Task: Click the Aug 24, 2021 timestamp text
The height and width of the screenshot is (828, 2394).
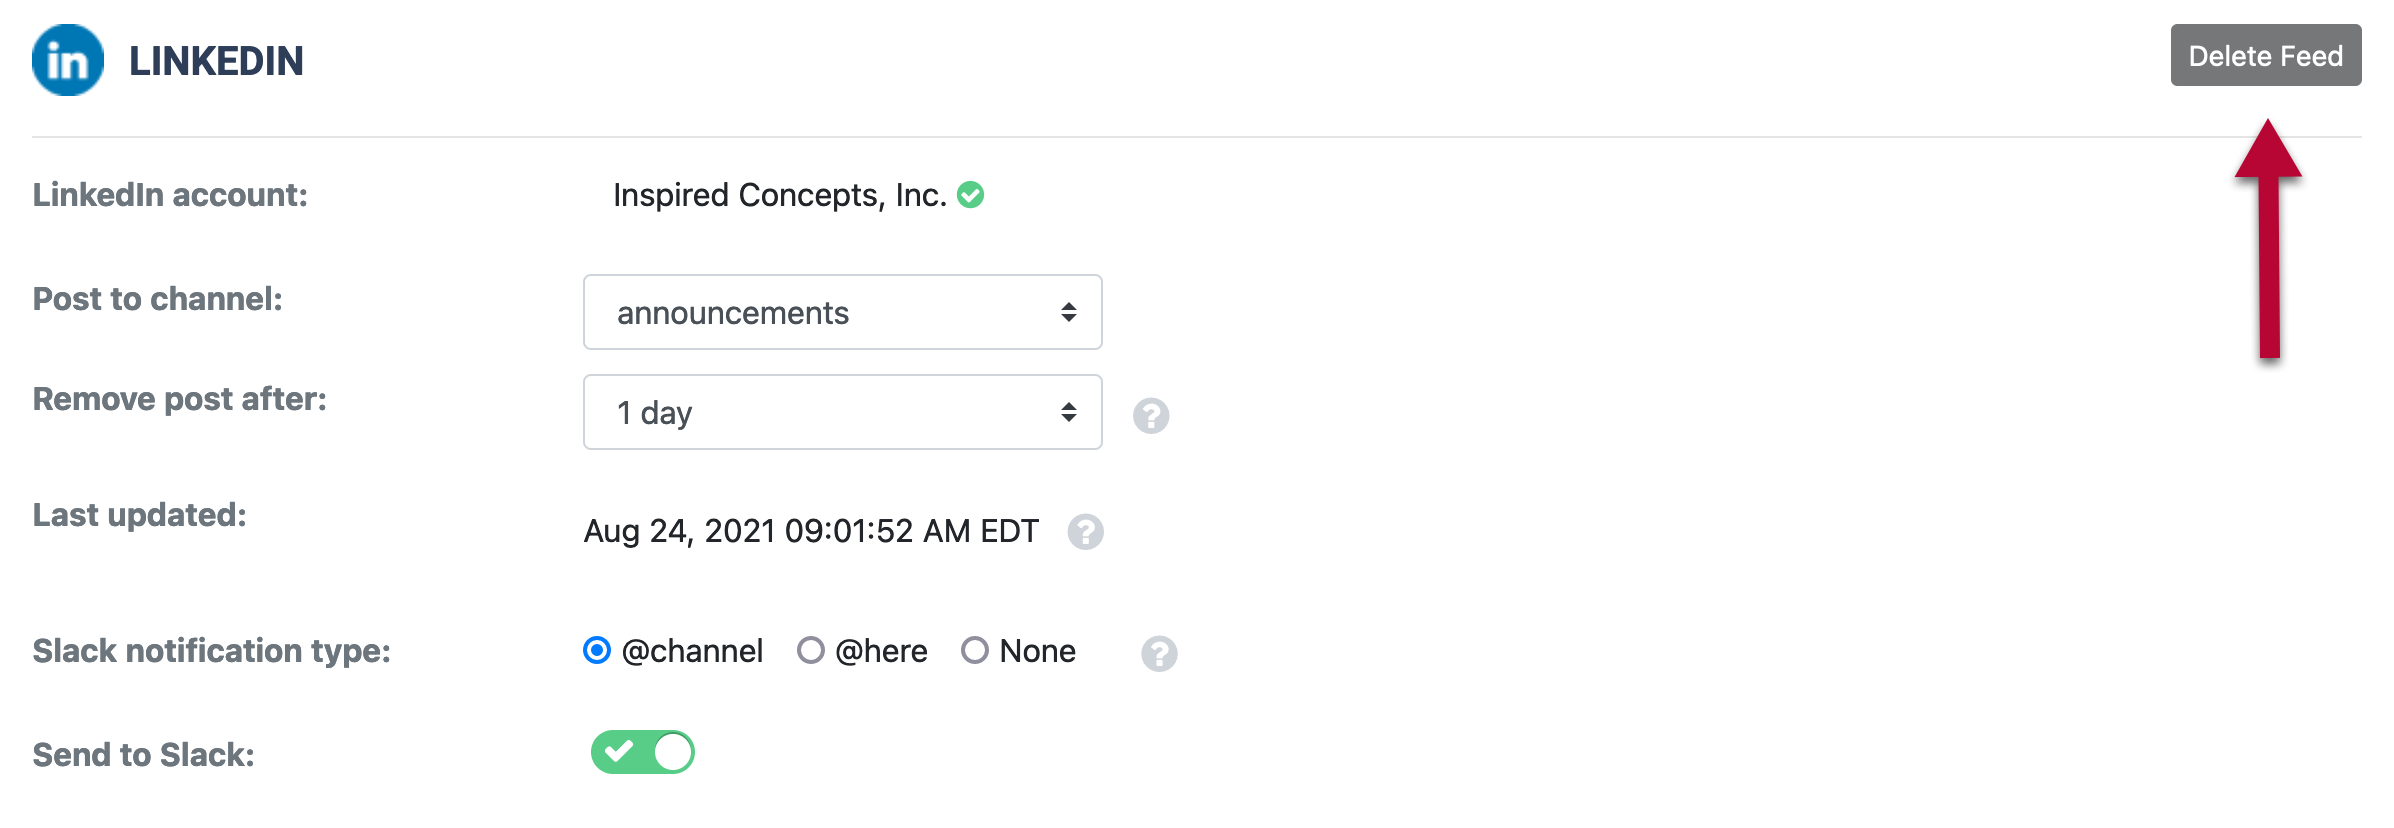Action: click(x=811, y=531)
